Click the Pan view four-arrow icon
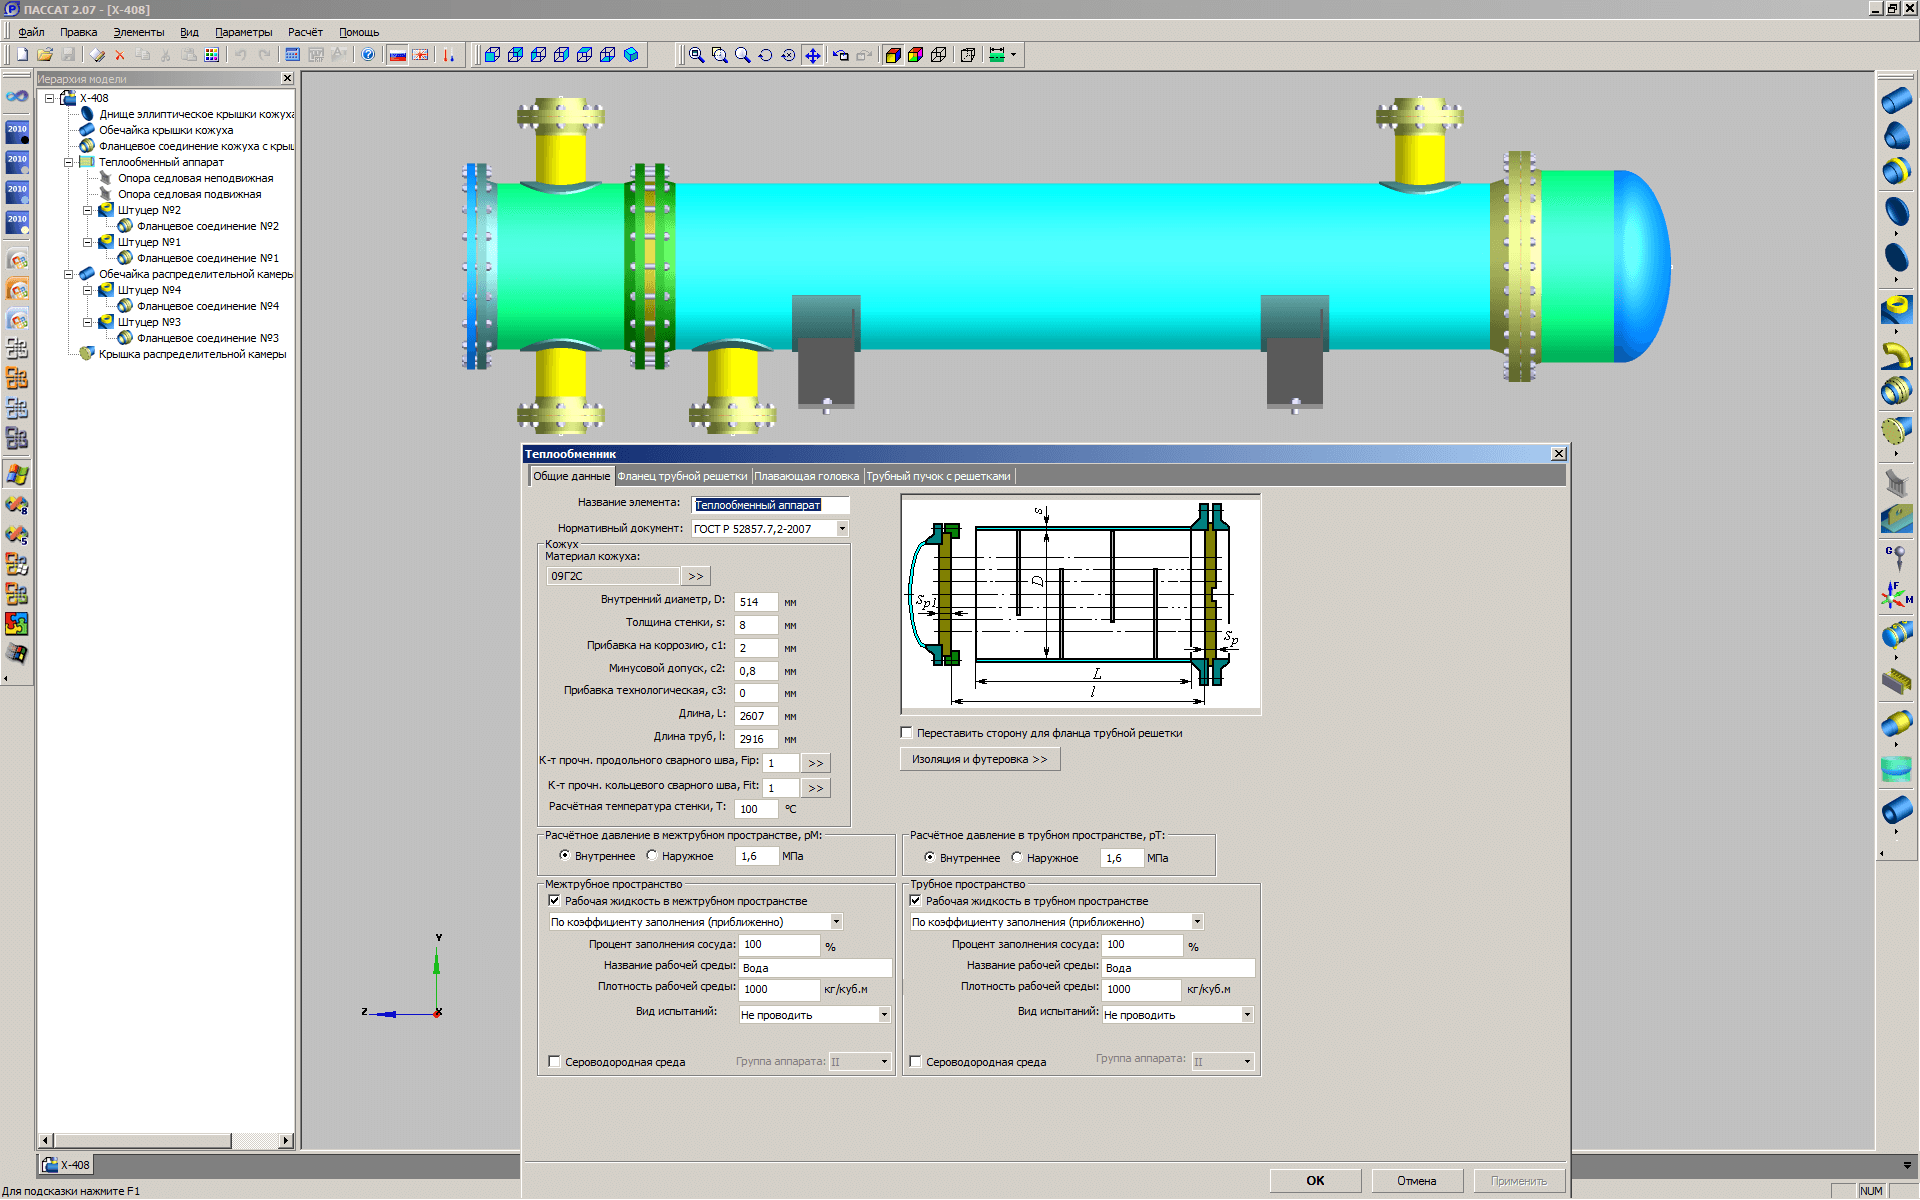1920x1200 pixels. coord(813,55)
